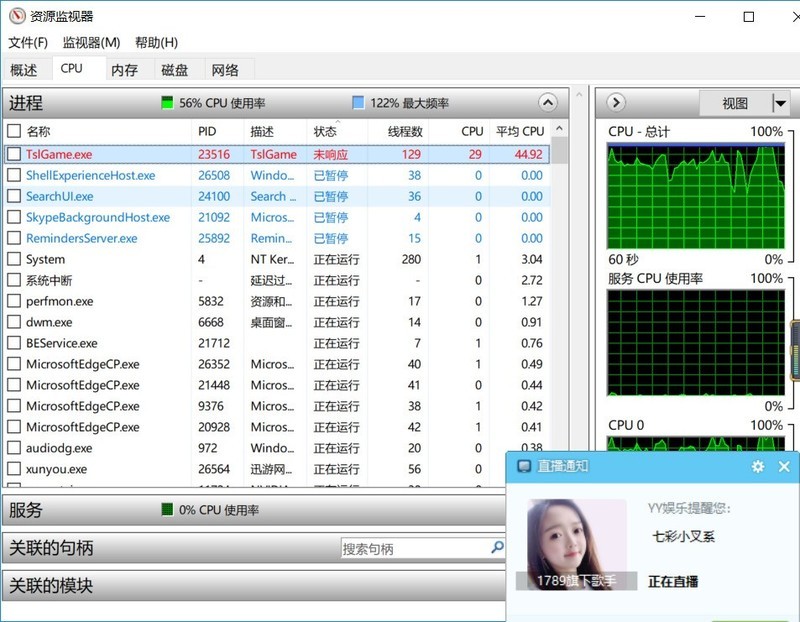
Task: Check the box for TslGame.exe
Action: (14, 154)
